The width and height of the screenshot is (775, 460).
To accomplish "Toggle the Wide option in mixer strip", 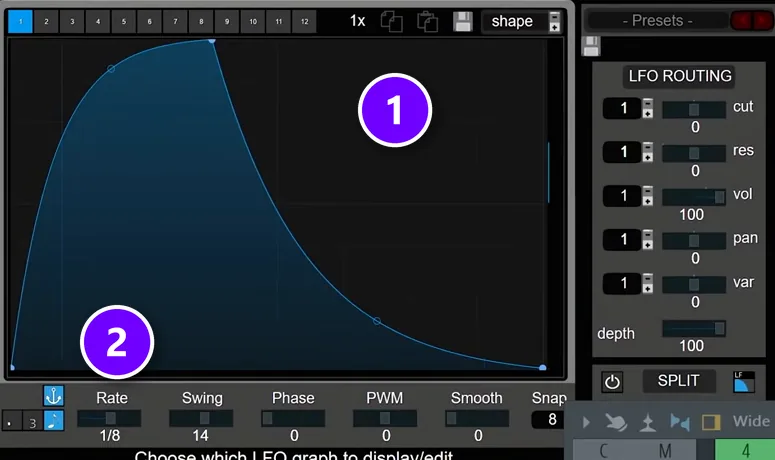I will (x=751, y=421).
